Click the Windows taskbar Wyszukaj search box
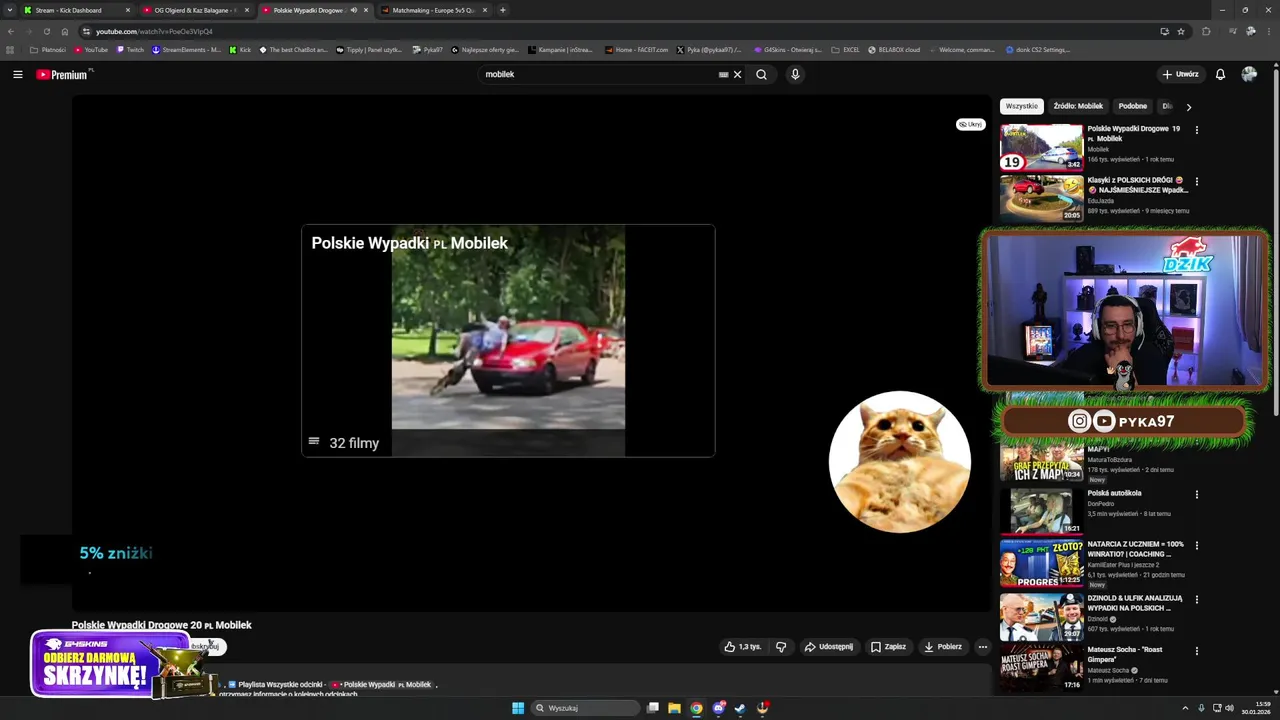The image size is (1280, 720). point(585,708)
